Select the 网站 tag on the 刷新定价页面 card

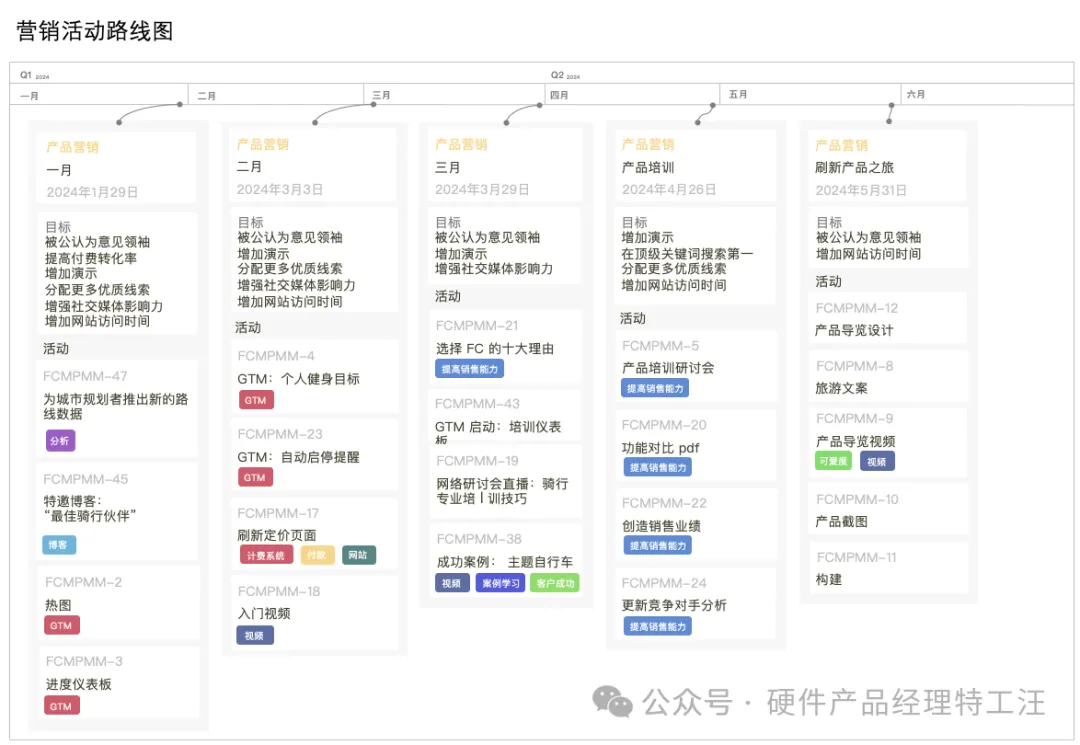pyautogui.click(x=357, y=554)
